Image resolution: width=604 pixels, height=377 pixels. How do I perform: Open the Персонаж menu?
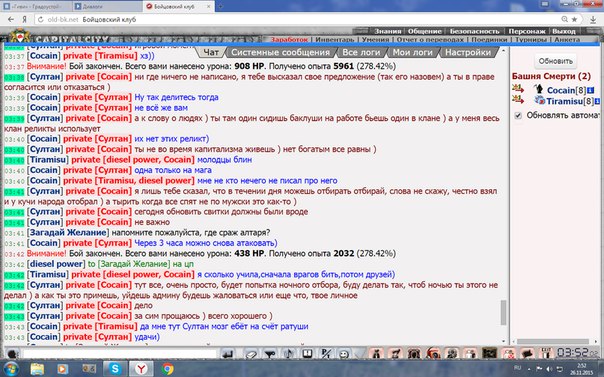point(527,31)
